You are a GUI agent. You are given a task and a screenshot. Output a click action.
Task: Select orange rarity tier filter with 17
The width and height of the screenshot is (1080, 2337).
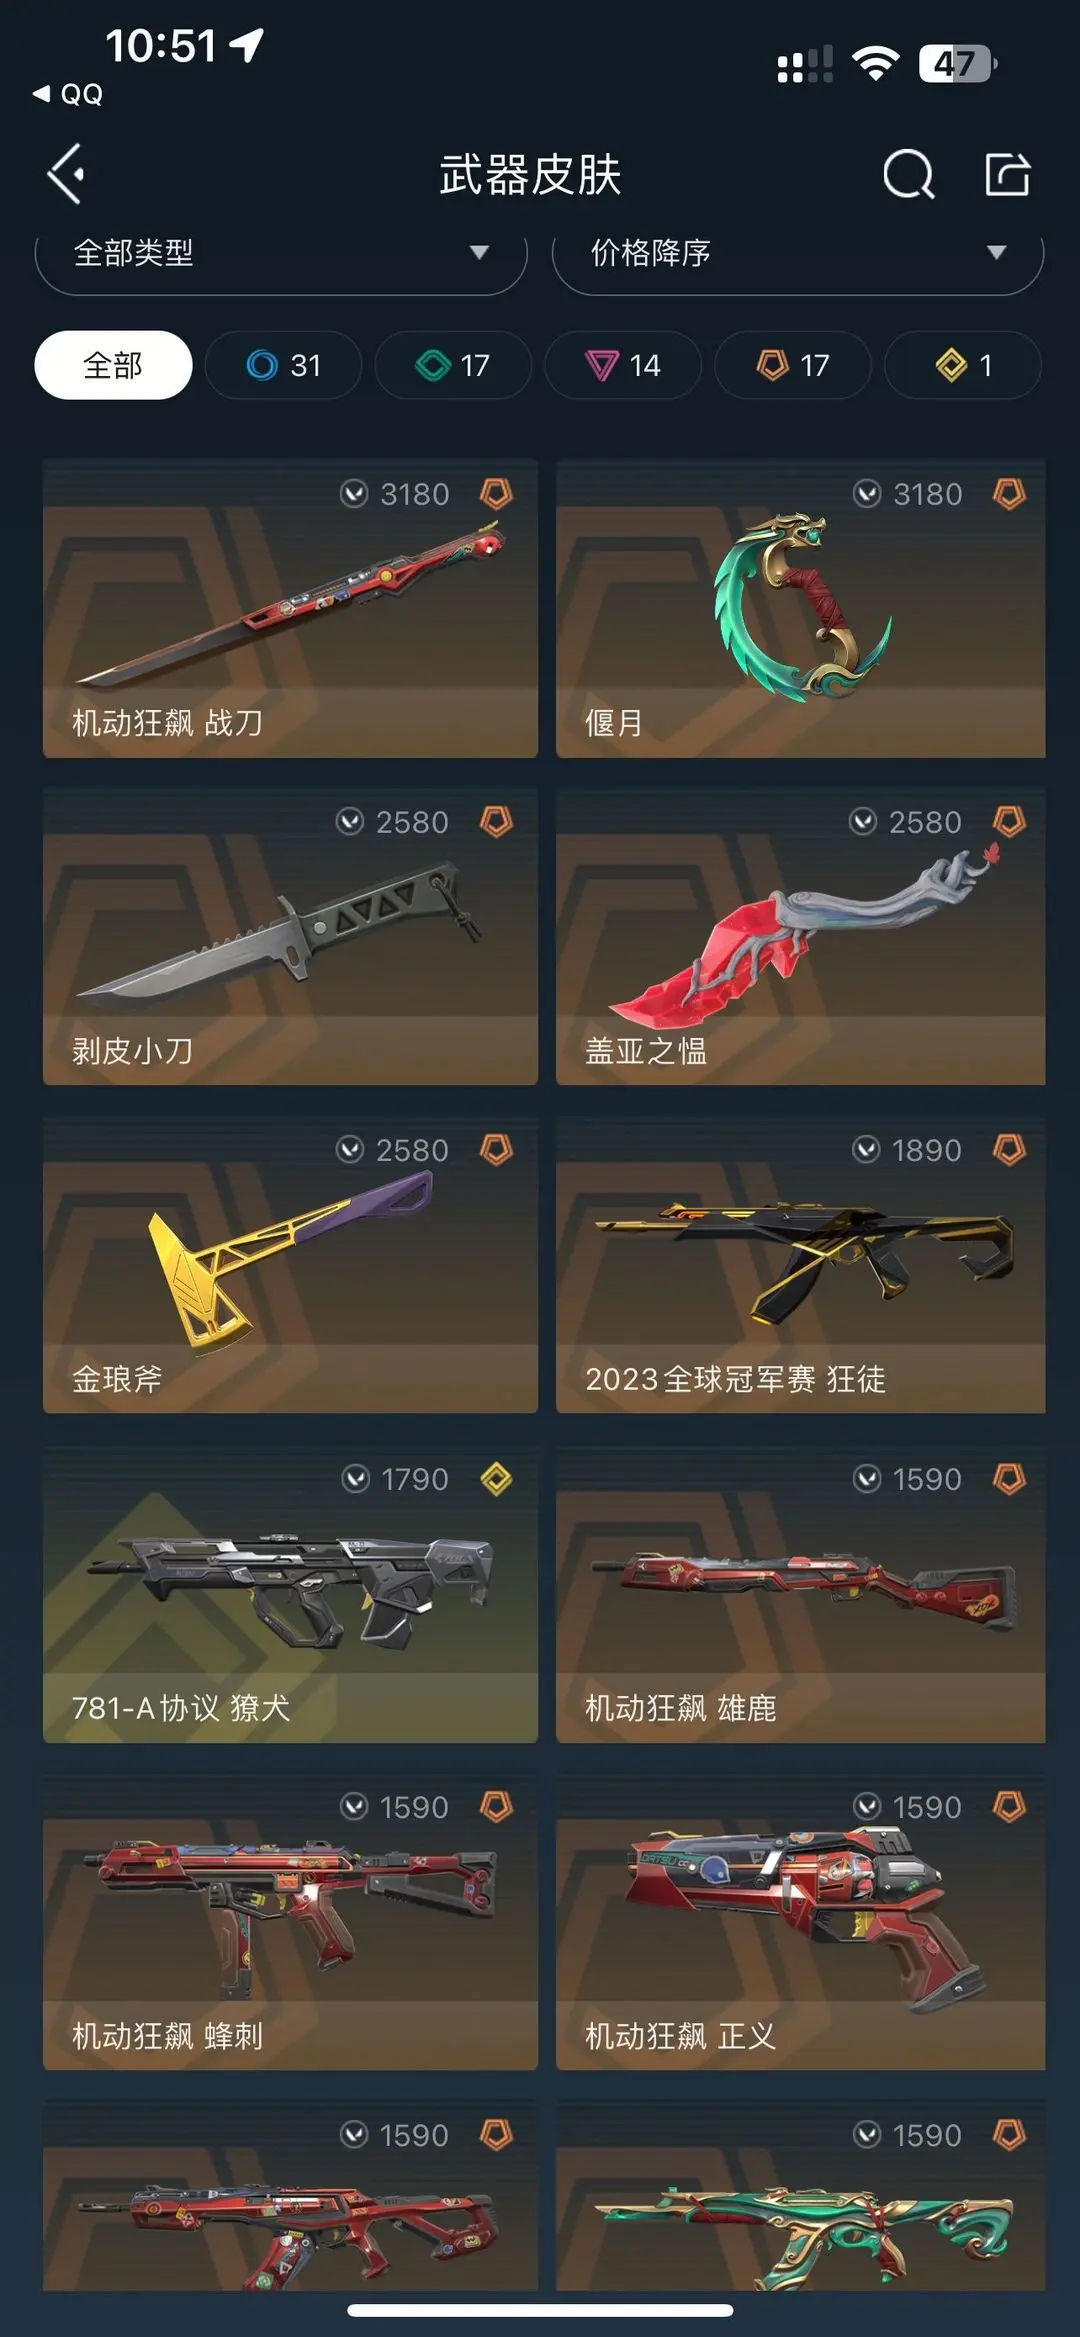(793, 365)
